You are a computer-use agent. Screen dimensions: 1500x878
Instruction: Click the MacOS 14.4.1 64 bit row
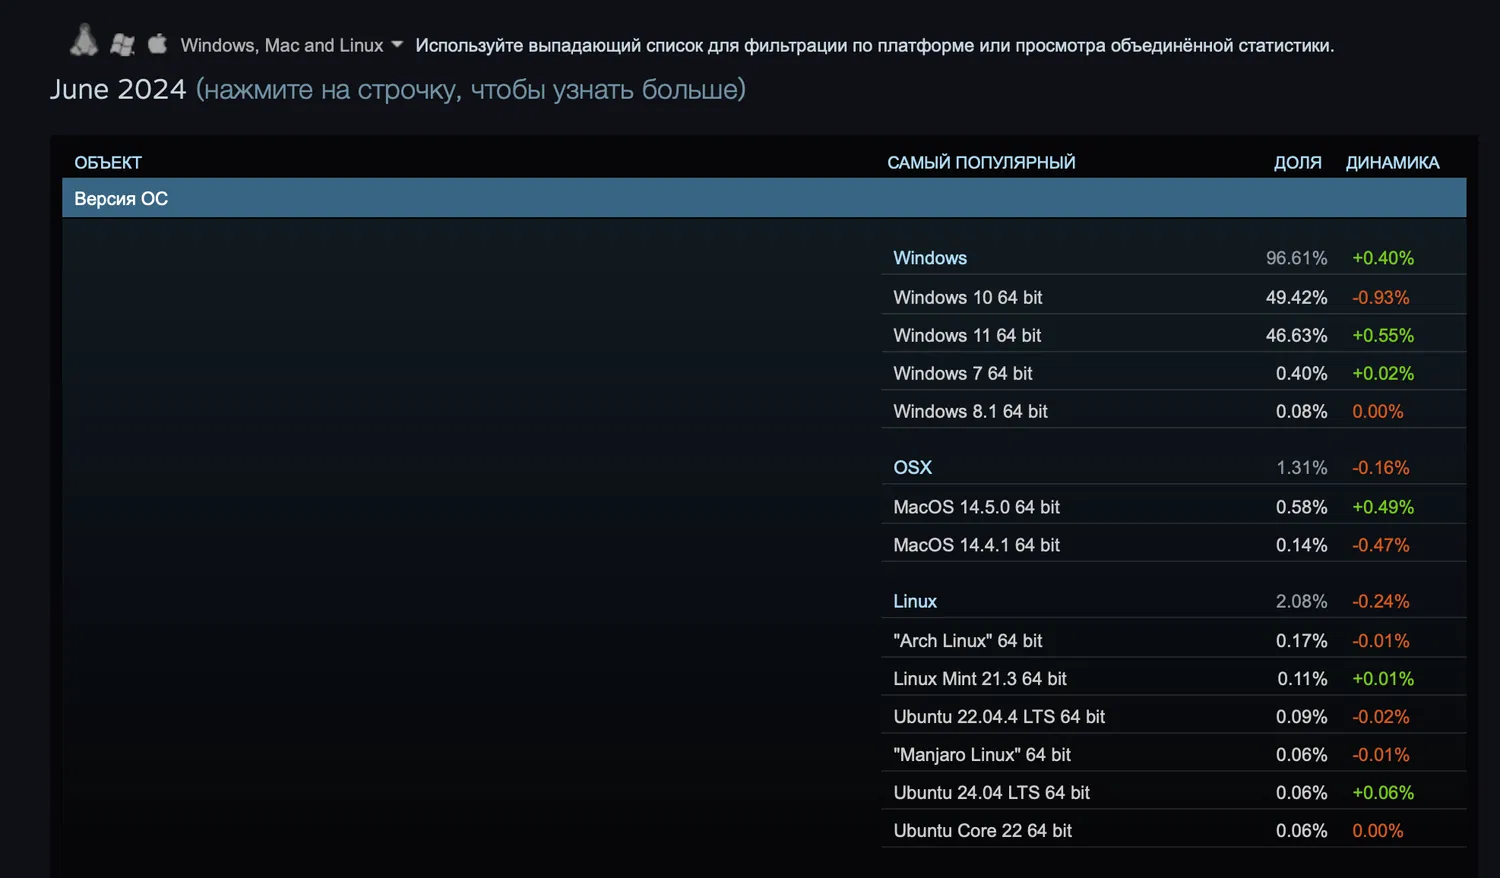1174,545
